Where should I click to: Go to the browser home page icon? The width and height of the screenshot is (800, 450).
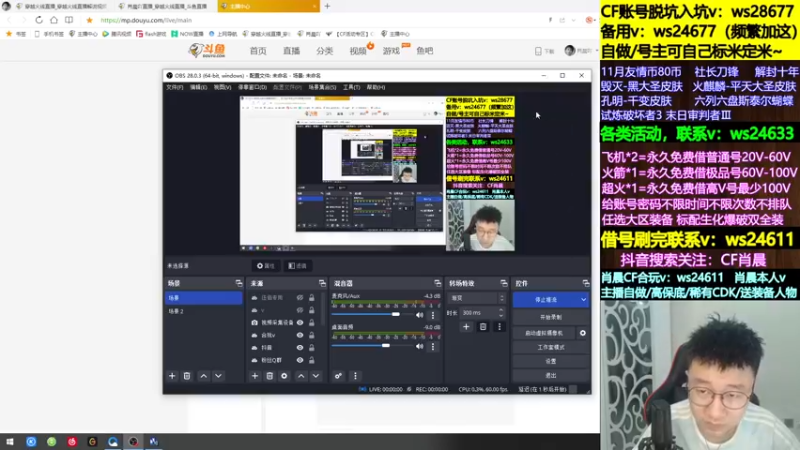tap(54, 20)
